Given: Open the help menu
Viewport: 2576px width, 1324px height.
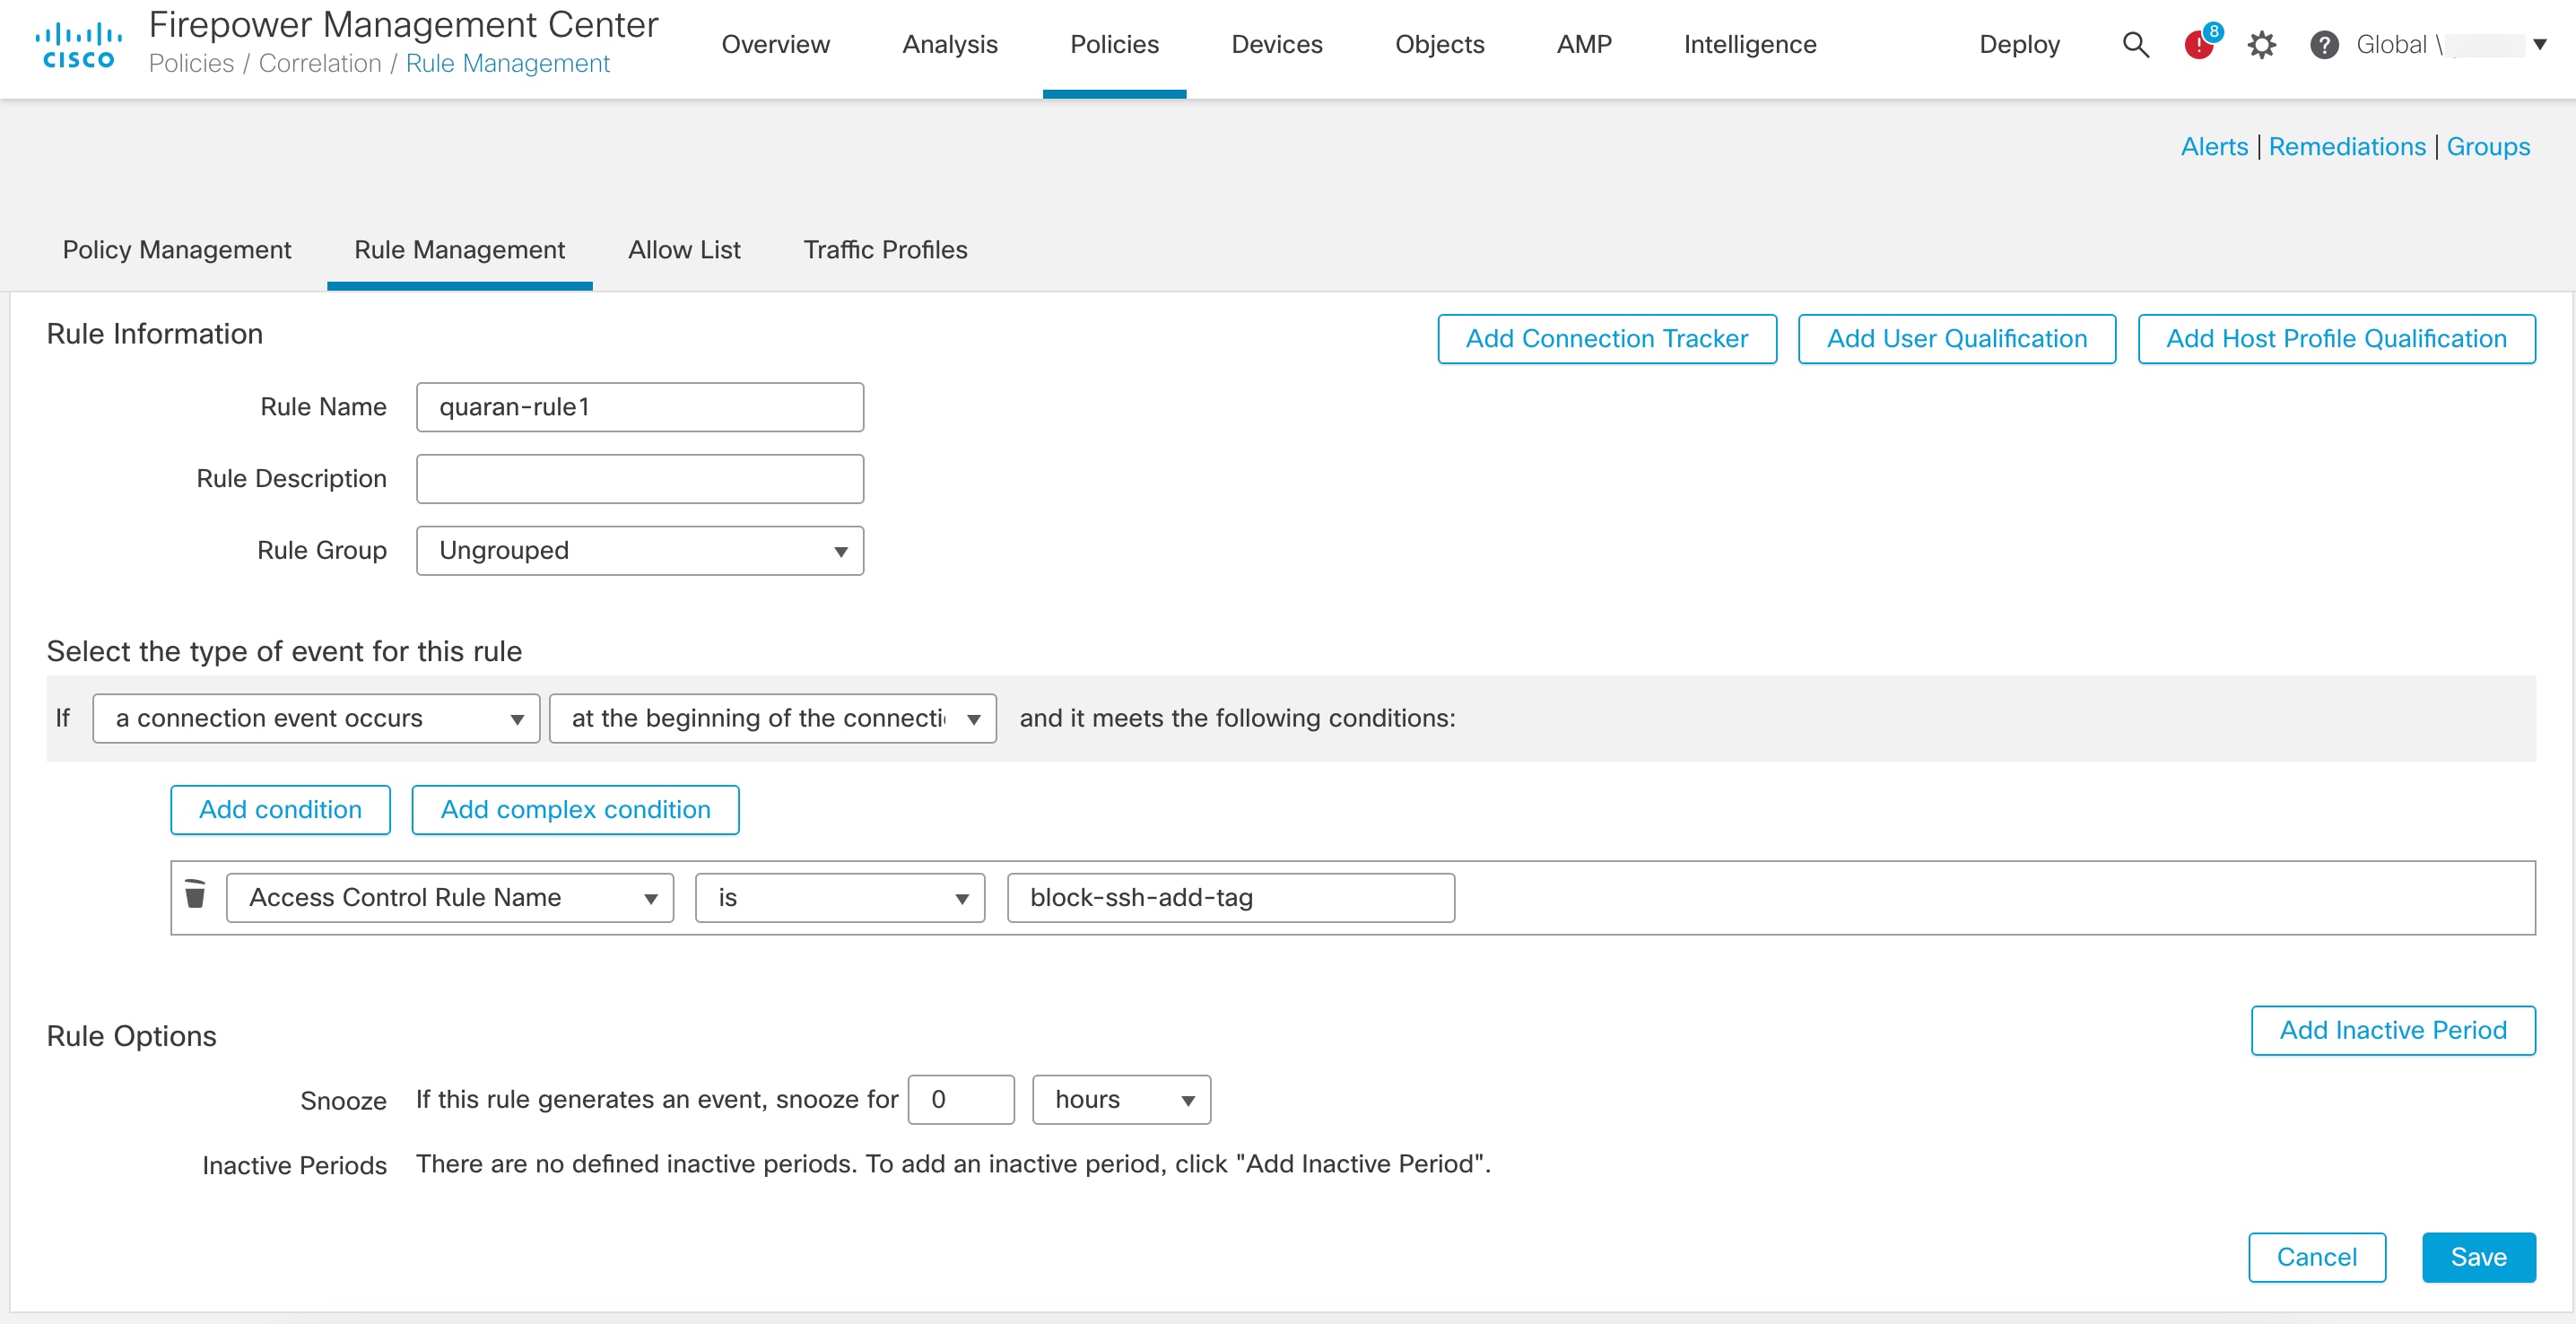Looking at the screenshot, I should (x=2324, y=45).
